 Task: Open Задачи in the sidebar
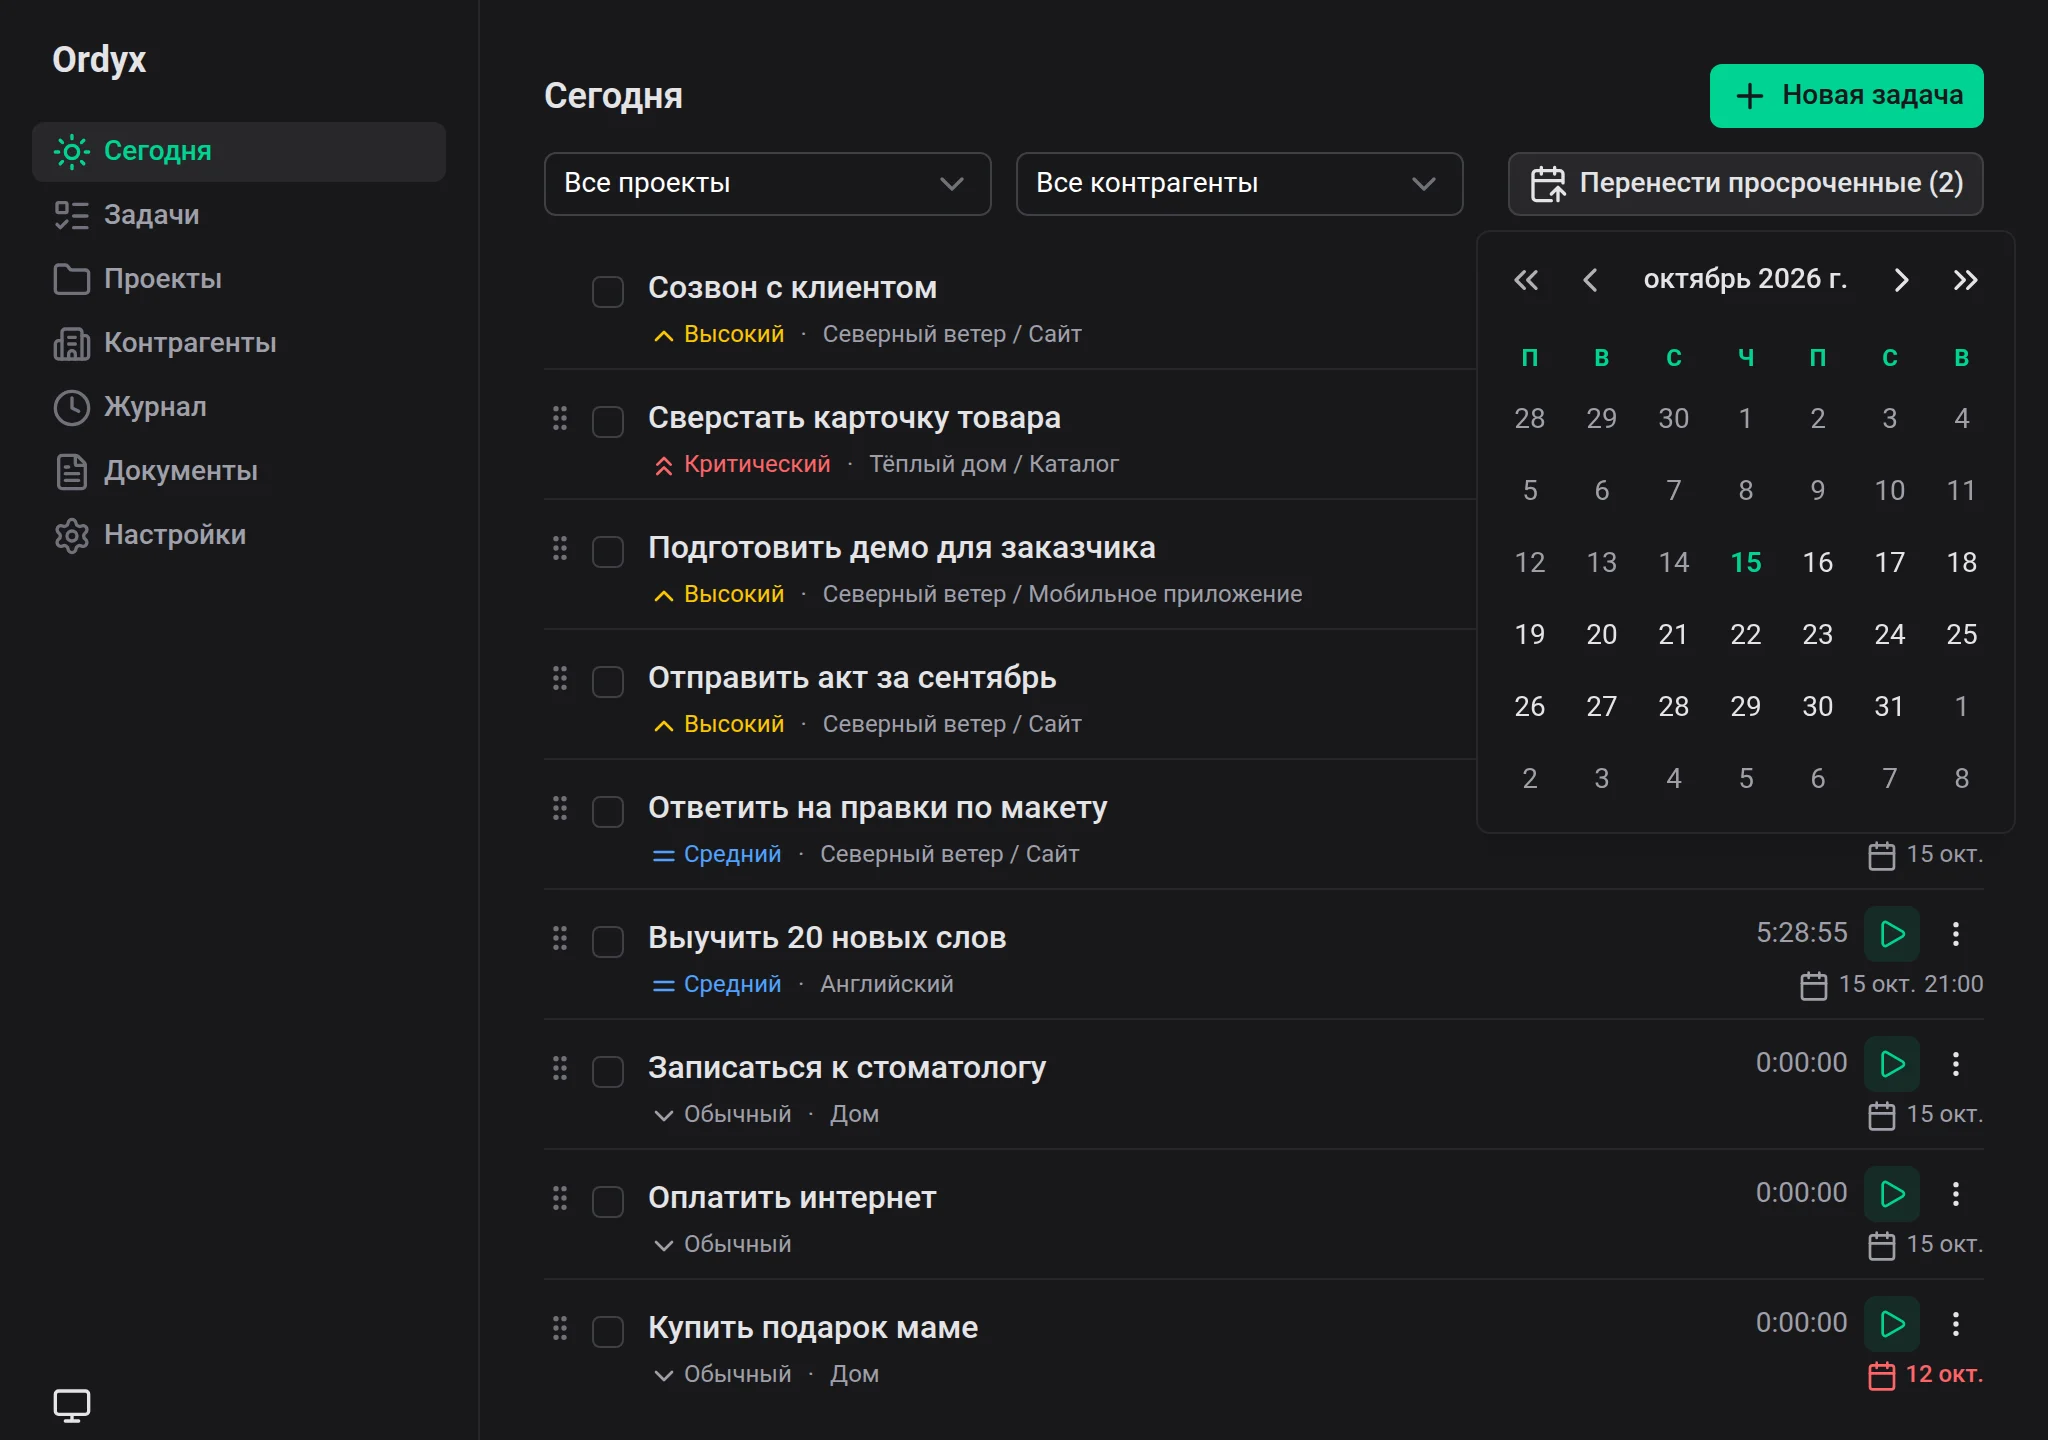click(239, 215)
